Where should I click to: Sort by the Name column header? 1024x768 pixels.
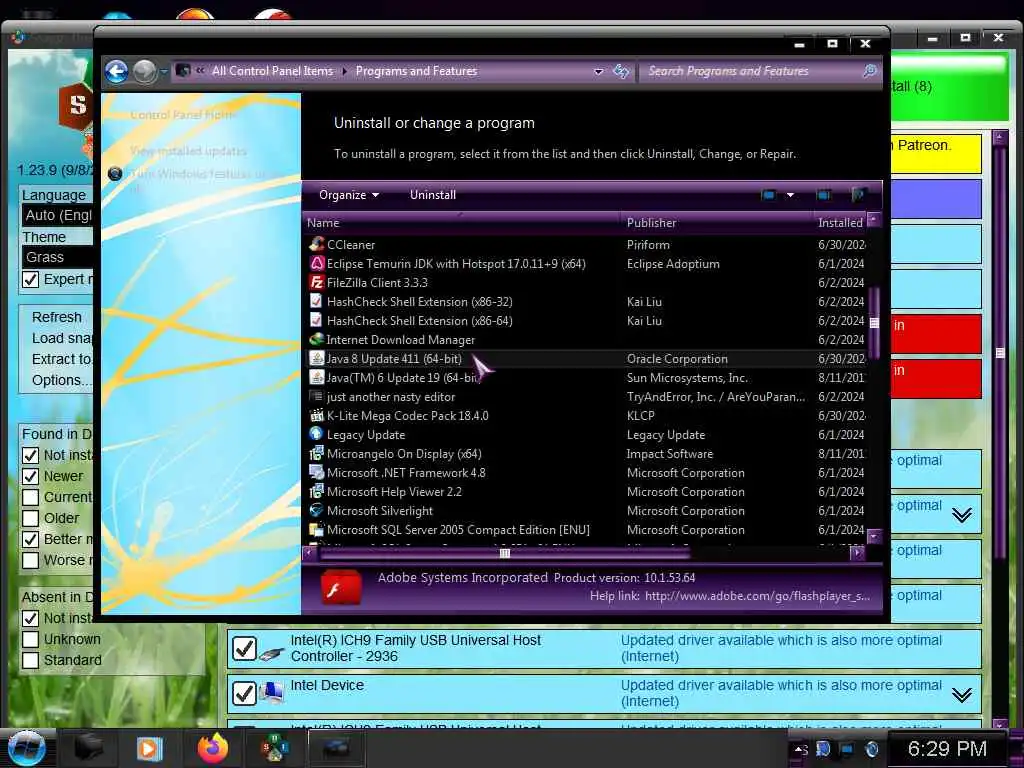tap(462, 223)
